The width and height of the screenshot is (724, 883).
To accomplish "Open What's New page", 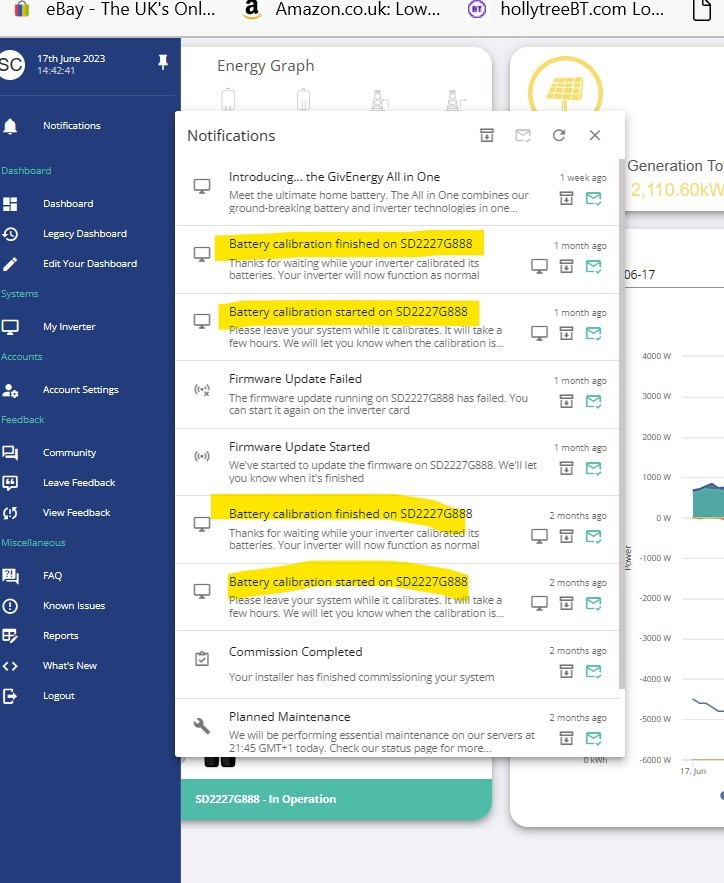I will click(70, 666).
